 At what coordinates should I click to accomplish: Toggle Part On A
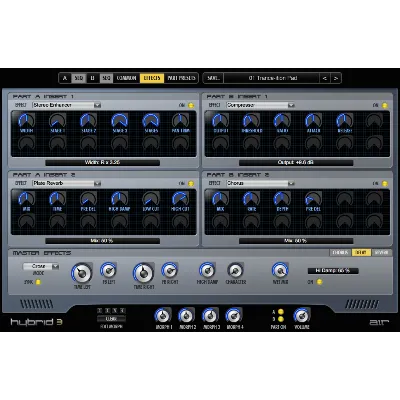tap(281, 312)
